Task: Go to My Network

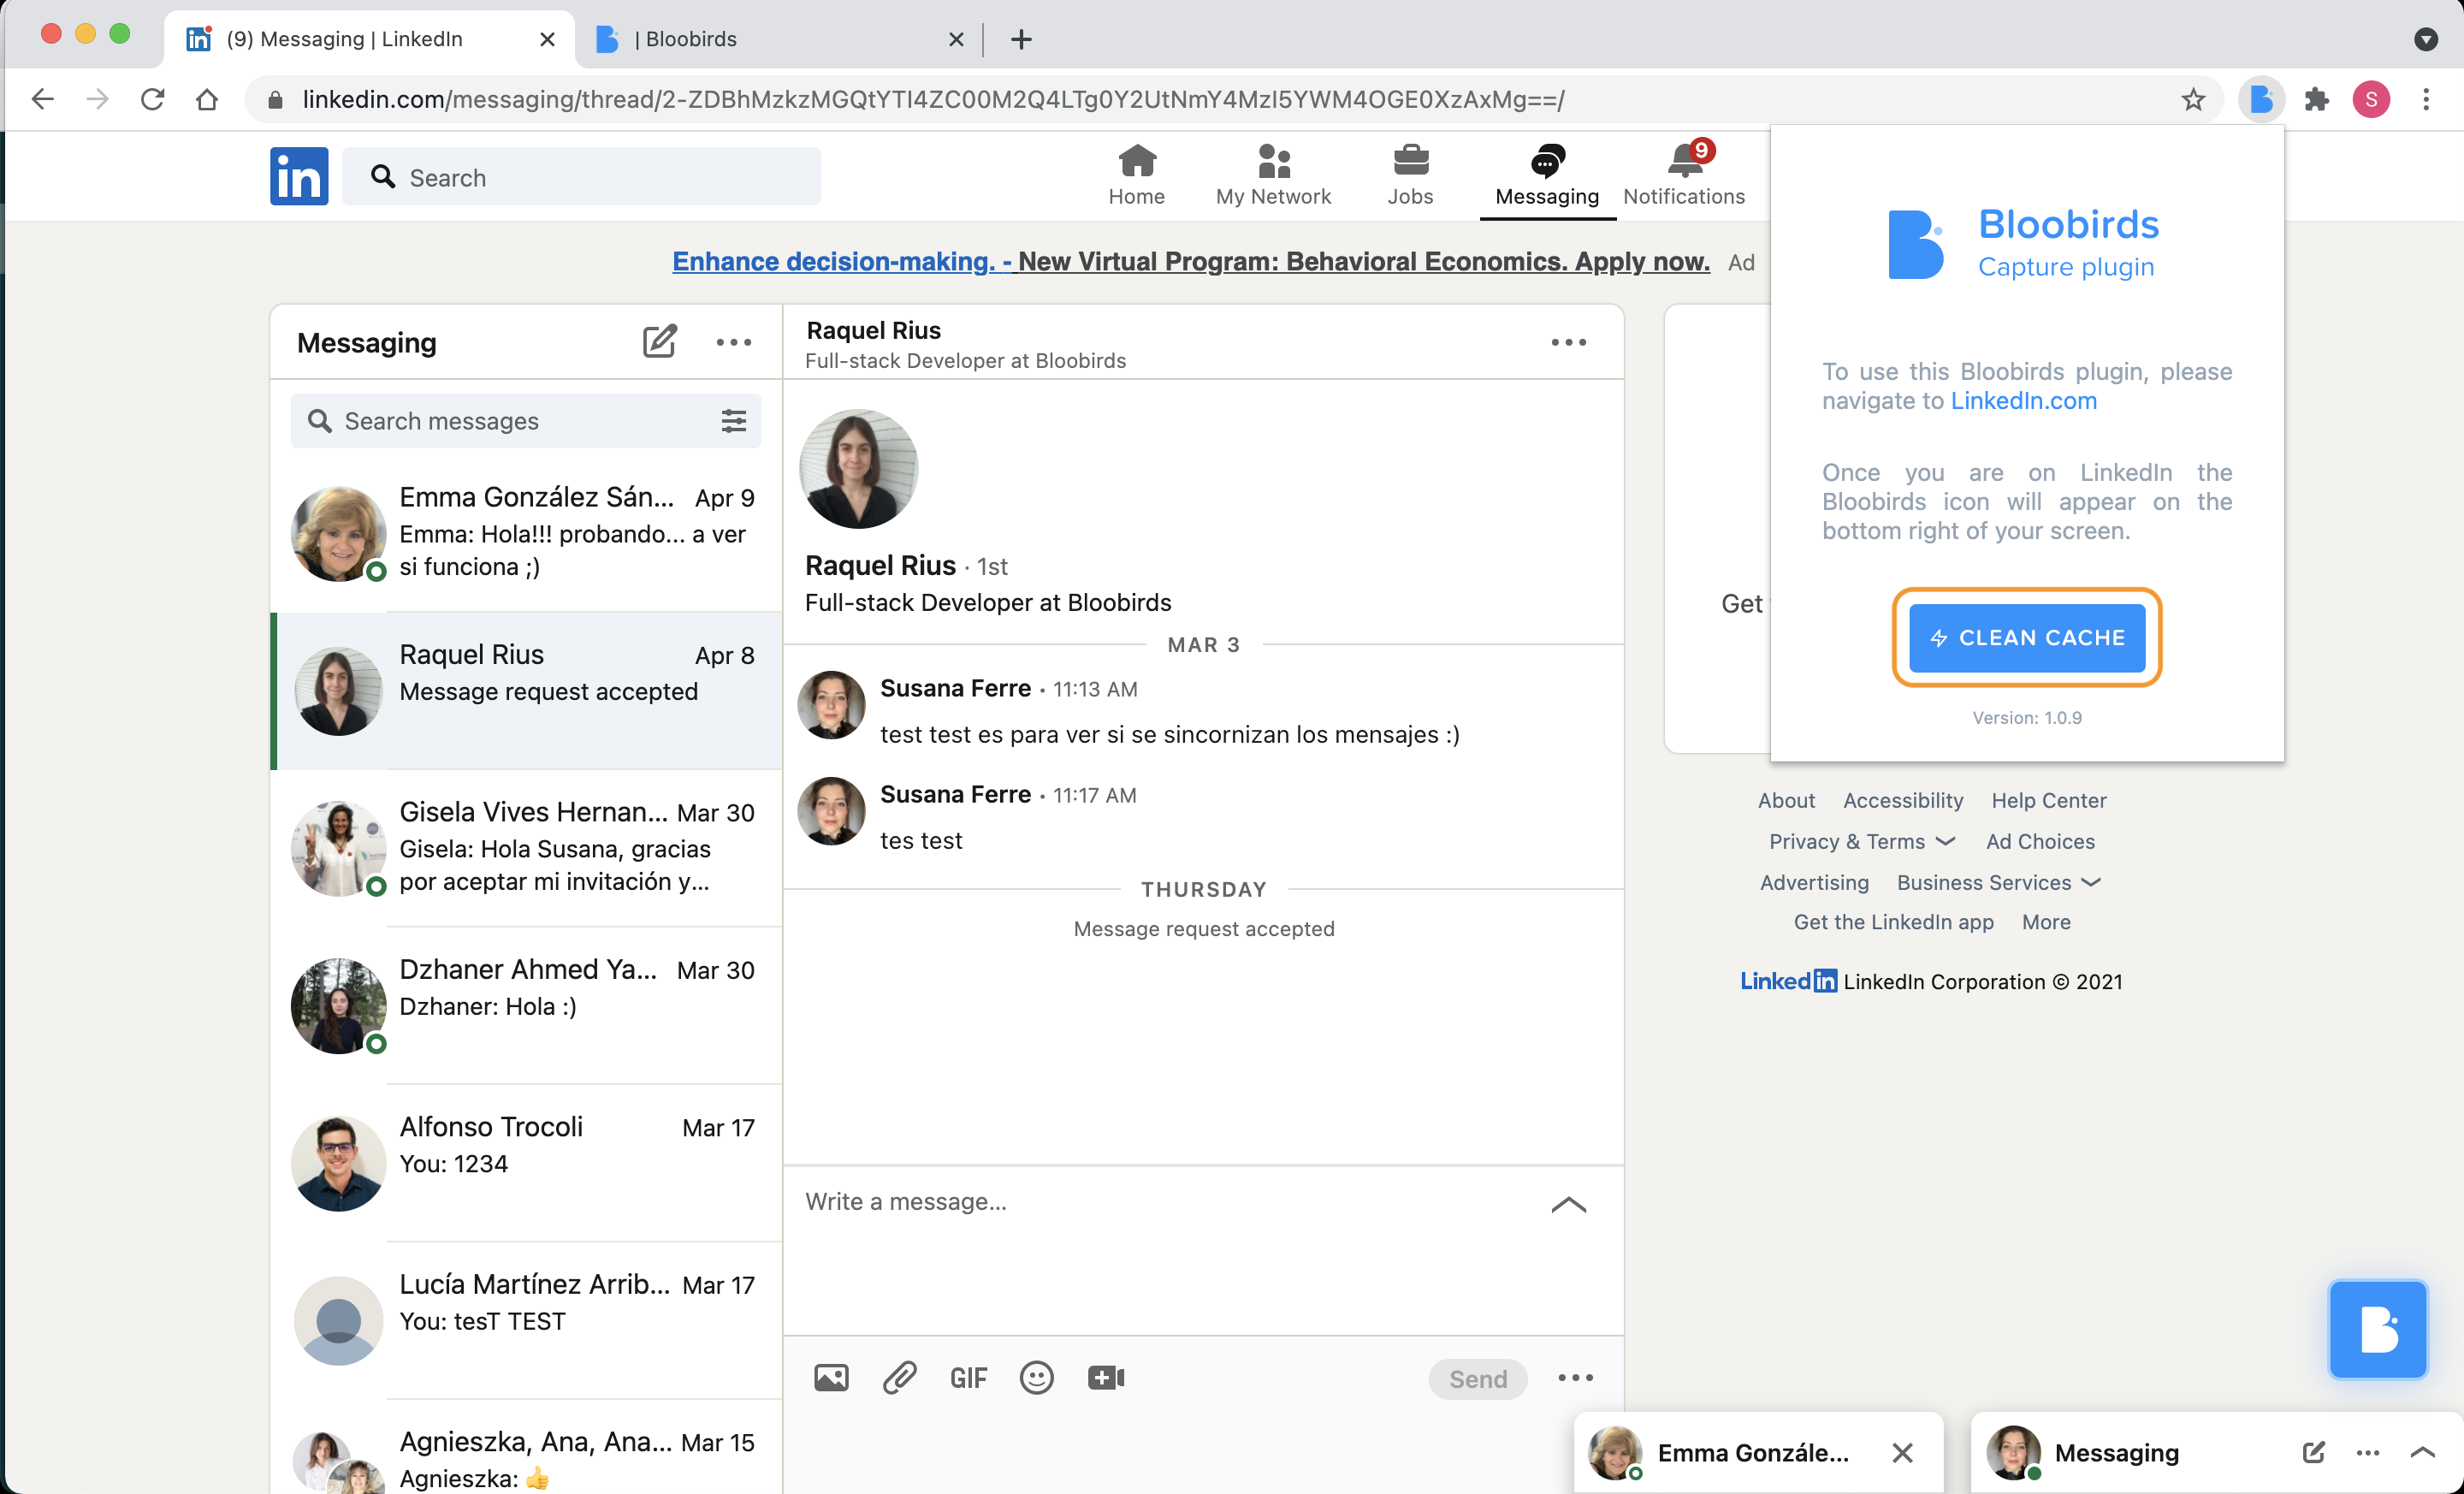Action: tap(1273, 175)
